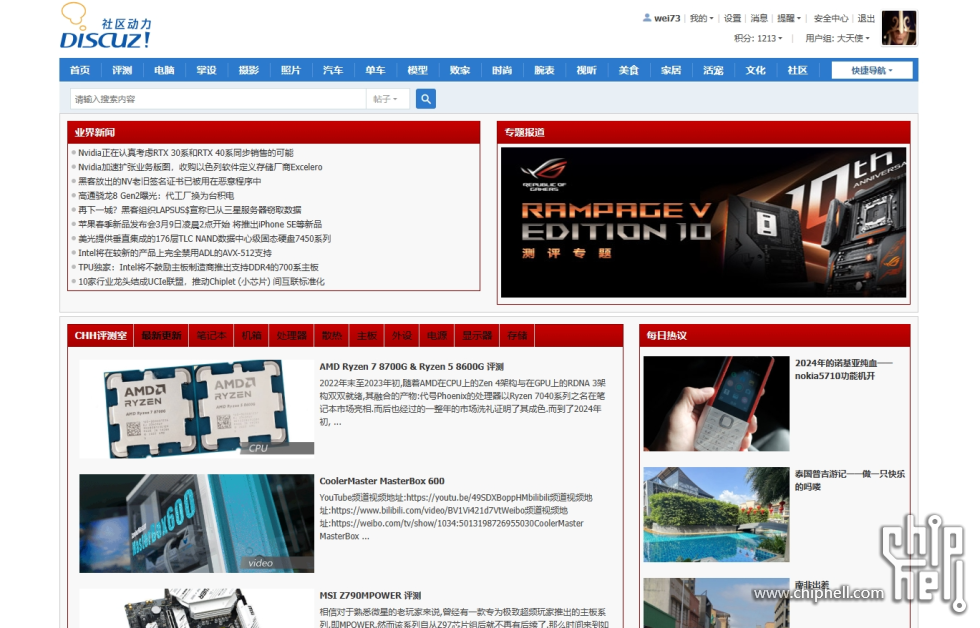Open the Discuz! logo homepage link

pos(106,26)
